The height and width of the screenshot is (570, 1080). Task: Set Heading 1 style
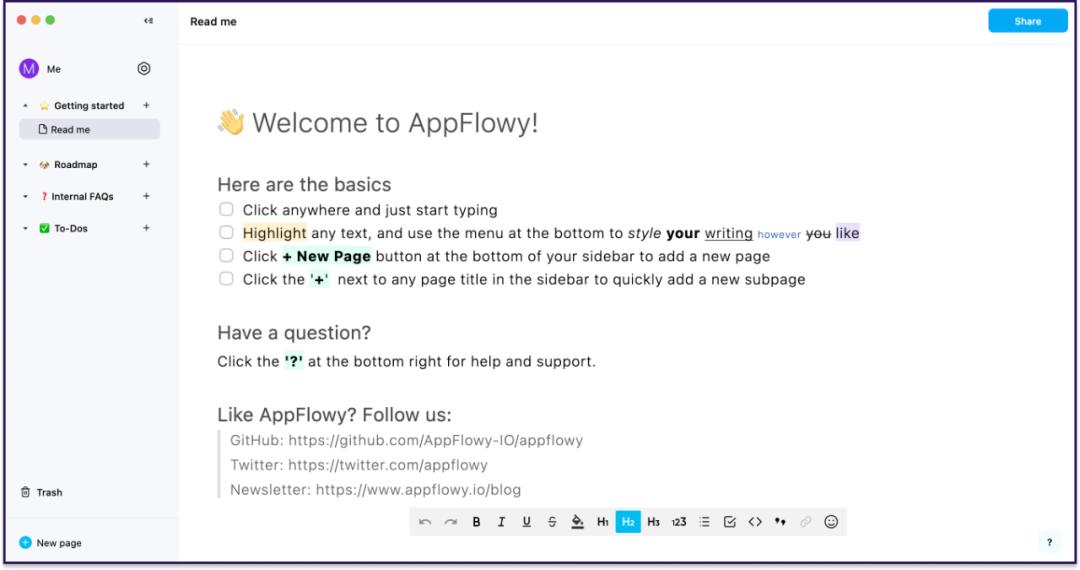(x=603, y=522)
